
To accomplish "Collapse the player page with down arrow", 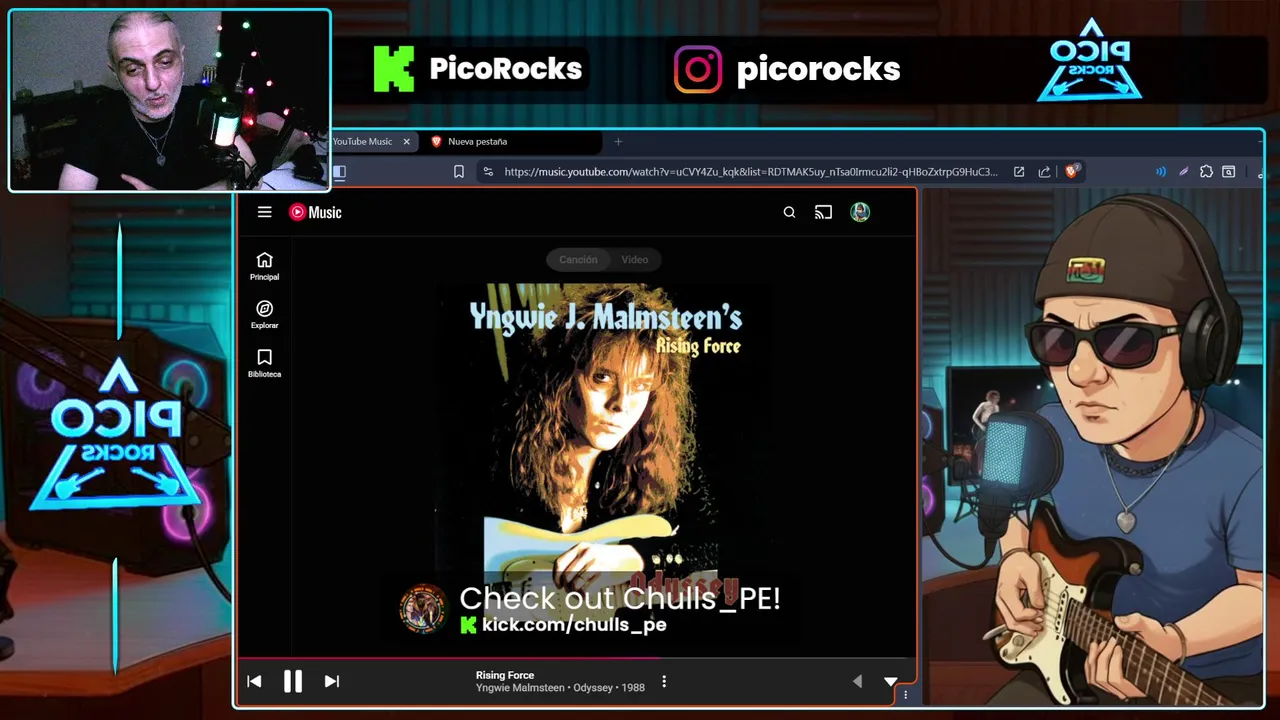I will [890, 681].
